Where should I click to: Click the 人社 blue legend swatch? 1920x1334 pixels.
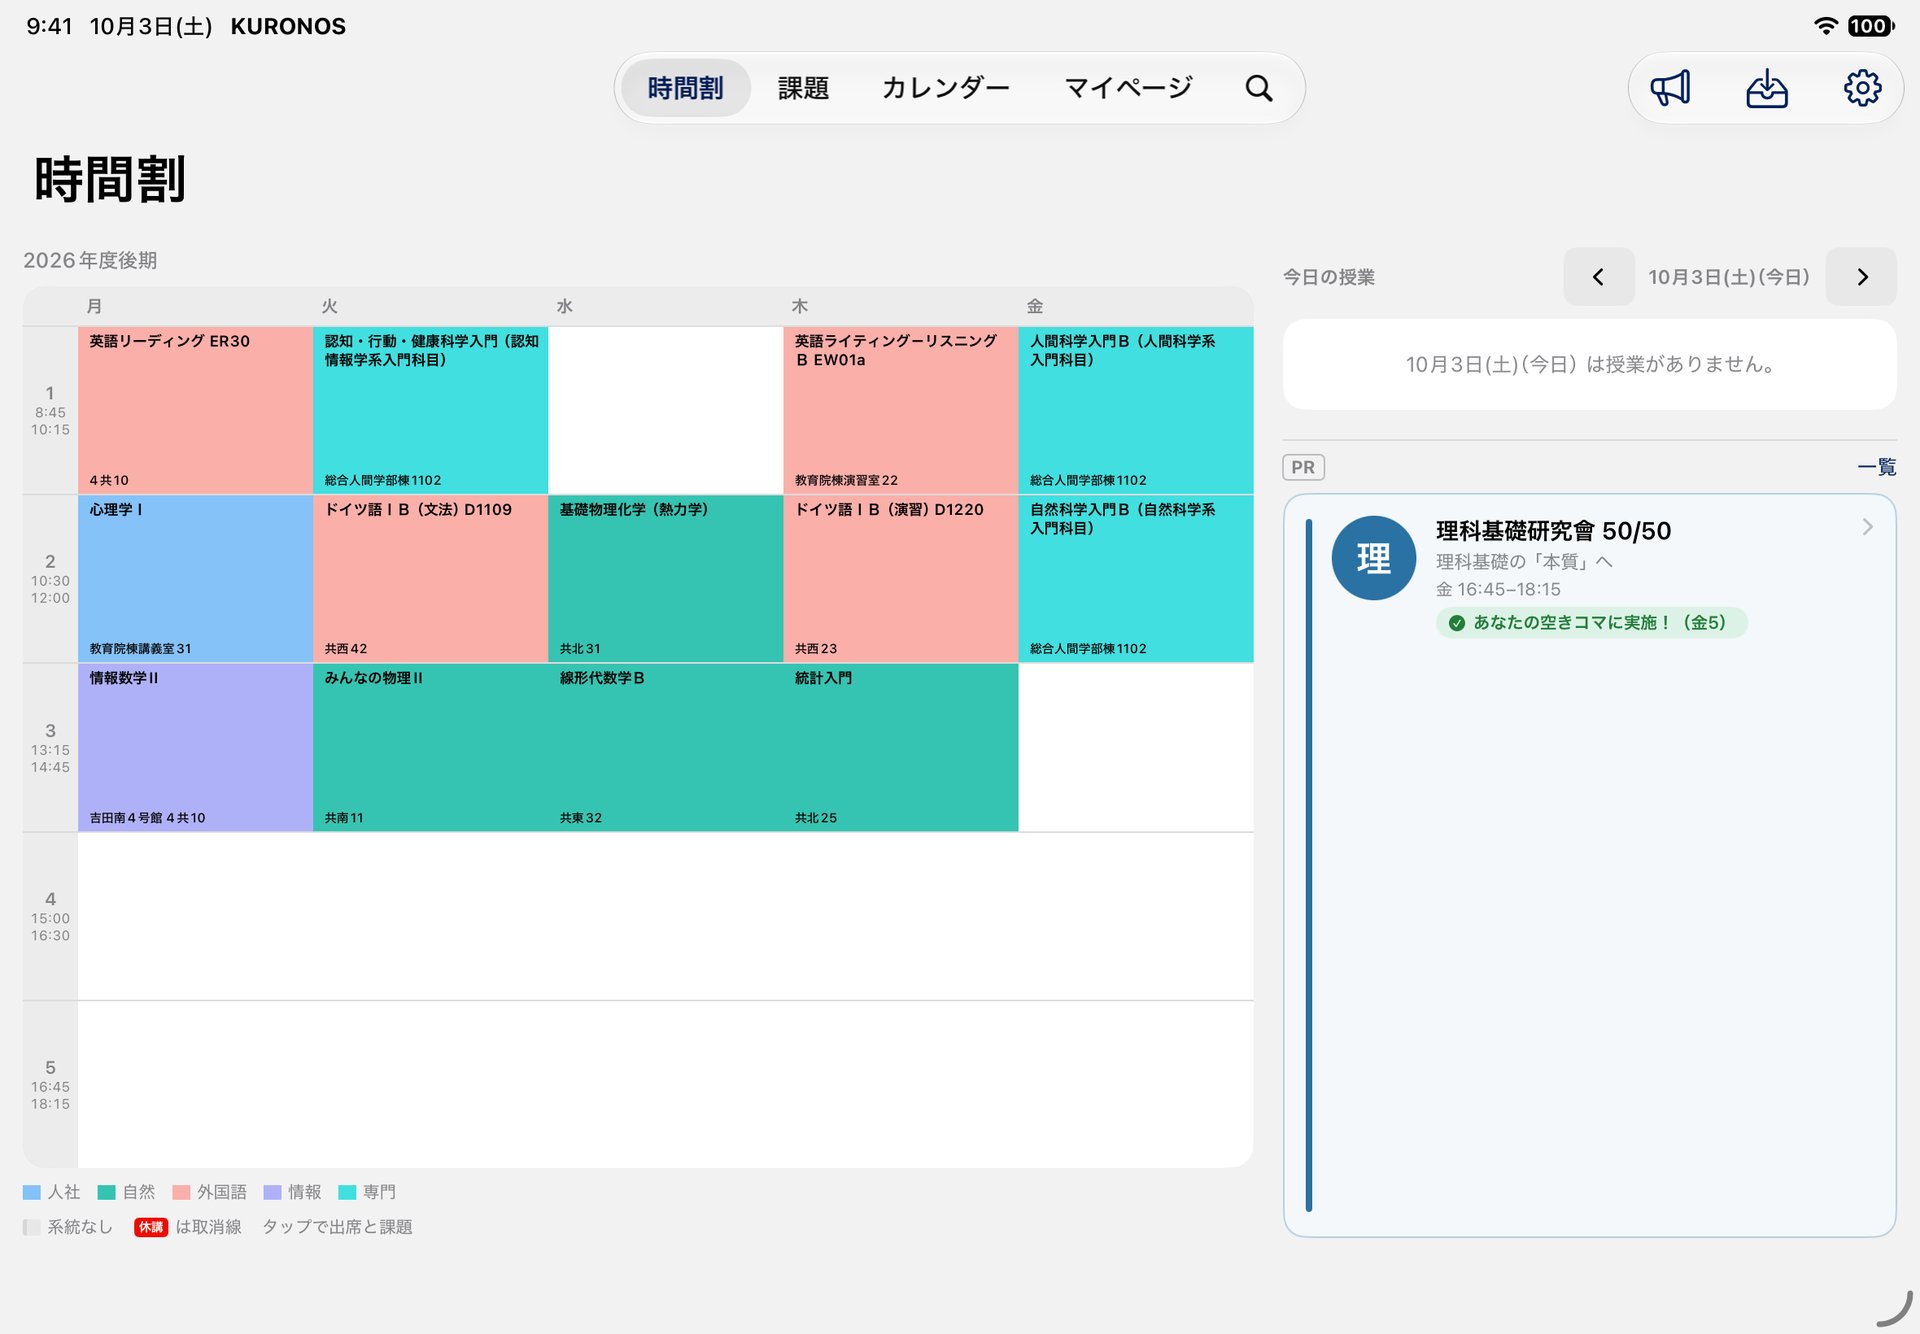31,1192
